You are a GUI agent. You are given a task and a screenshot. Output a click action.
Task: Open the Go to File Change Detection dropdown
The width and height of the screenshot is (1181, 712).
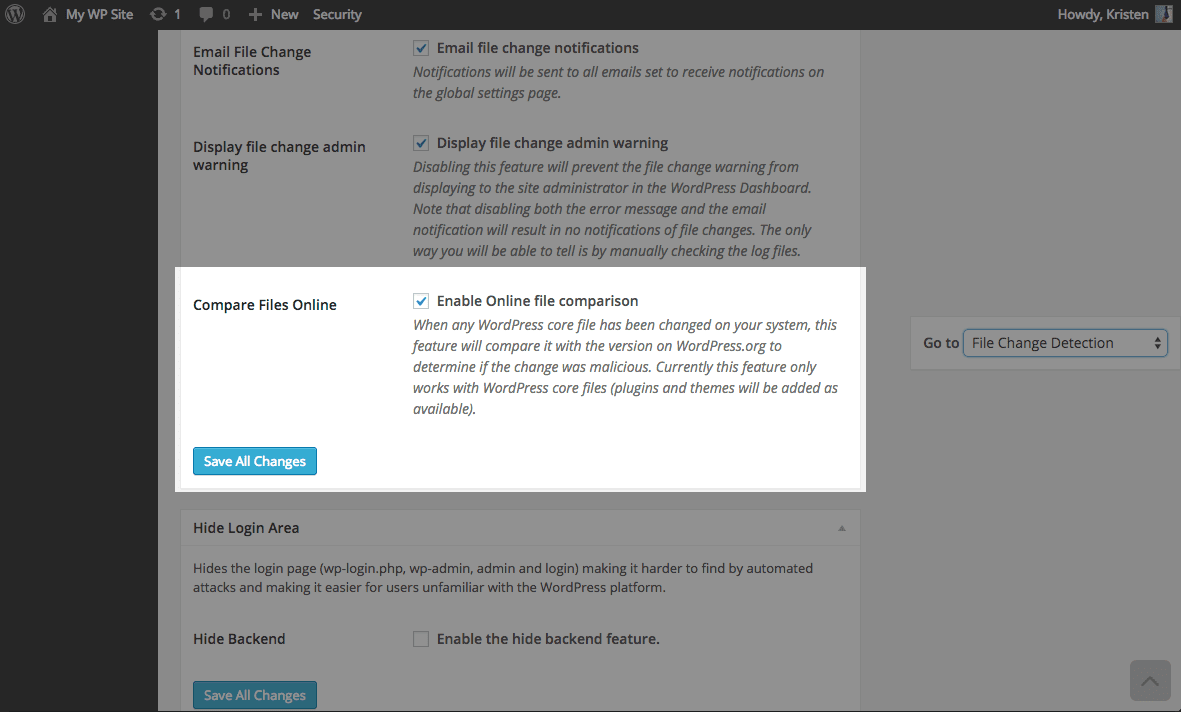coord(1065,343)
